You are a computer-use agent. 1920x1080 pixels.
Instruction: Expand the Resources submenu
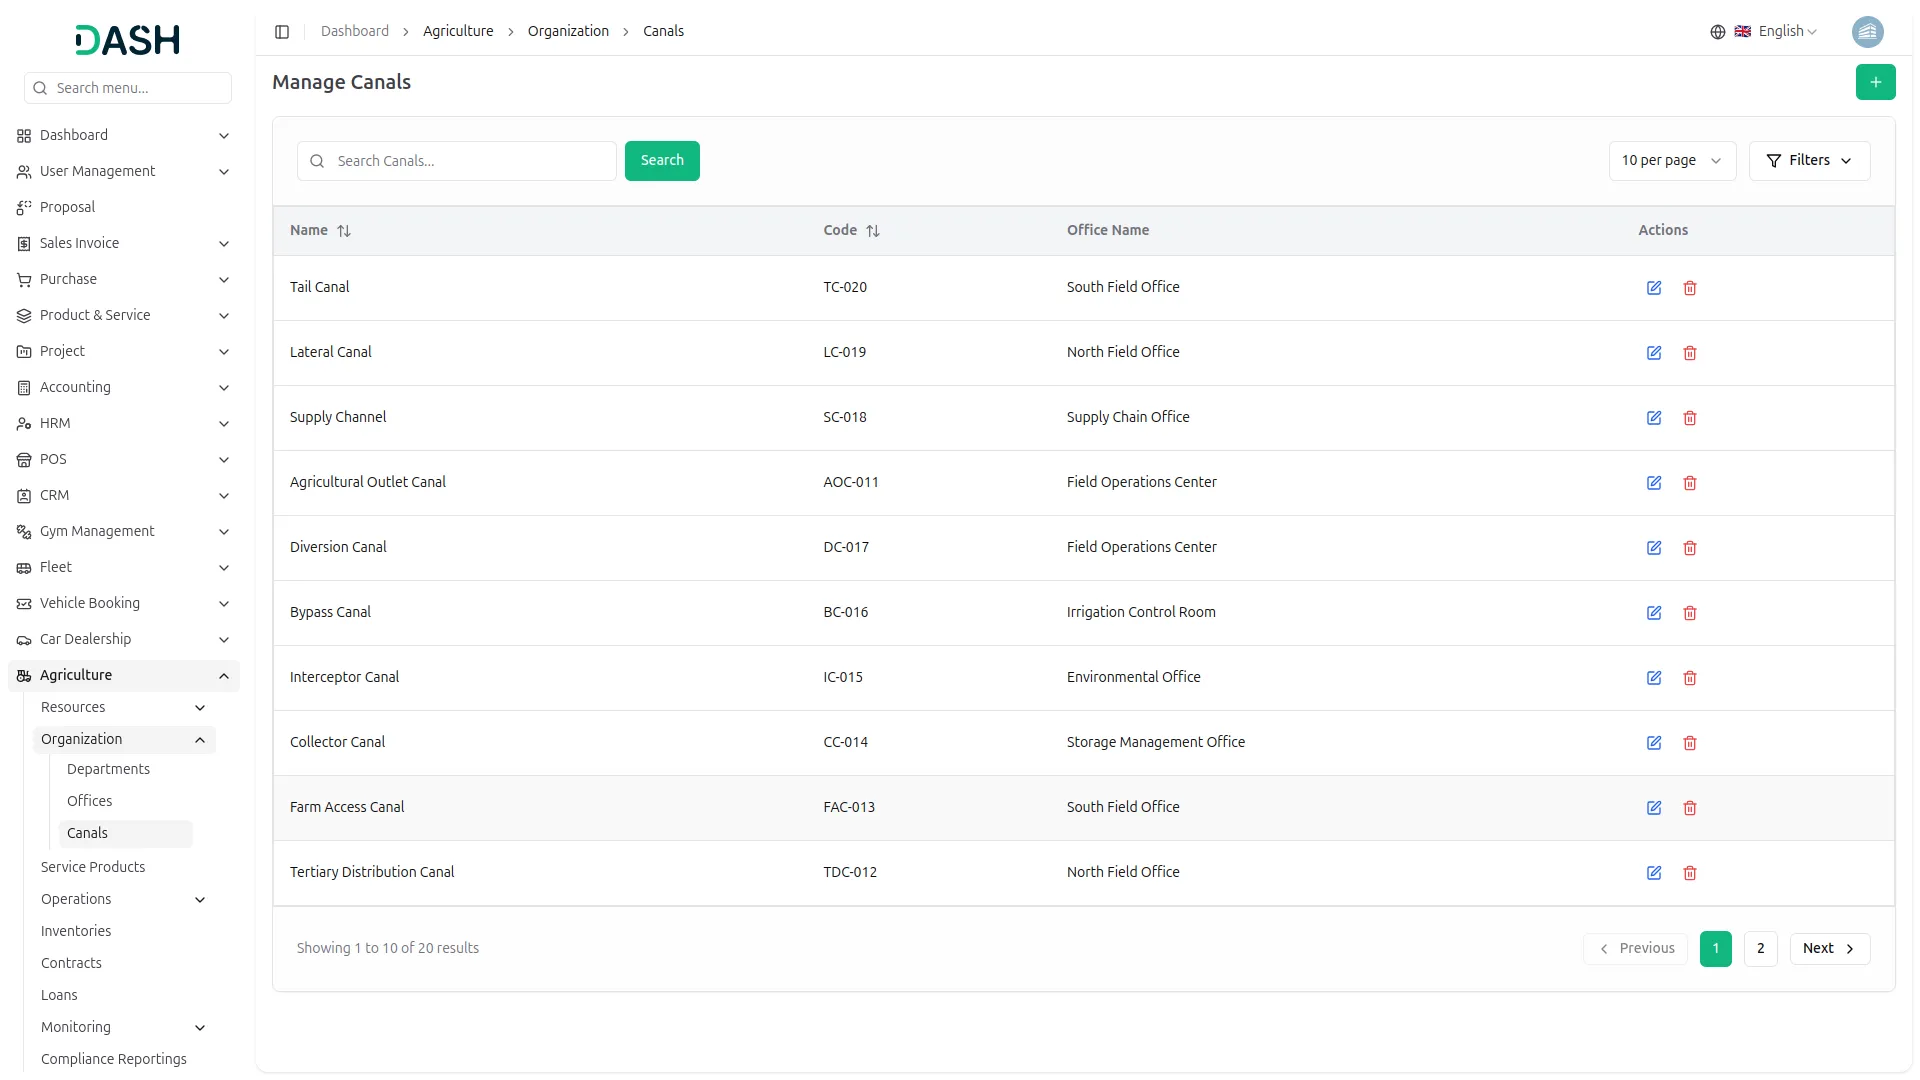pyautogui.click(x=124, y=707)
